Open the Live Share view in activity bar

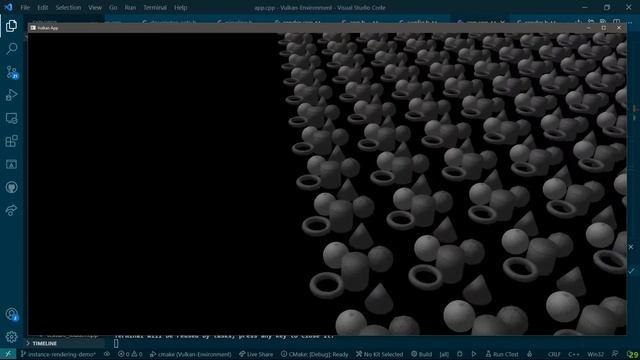click(x=11, y=211)
